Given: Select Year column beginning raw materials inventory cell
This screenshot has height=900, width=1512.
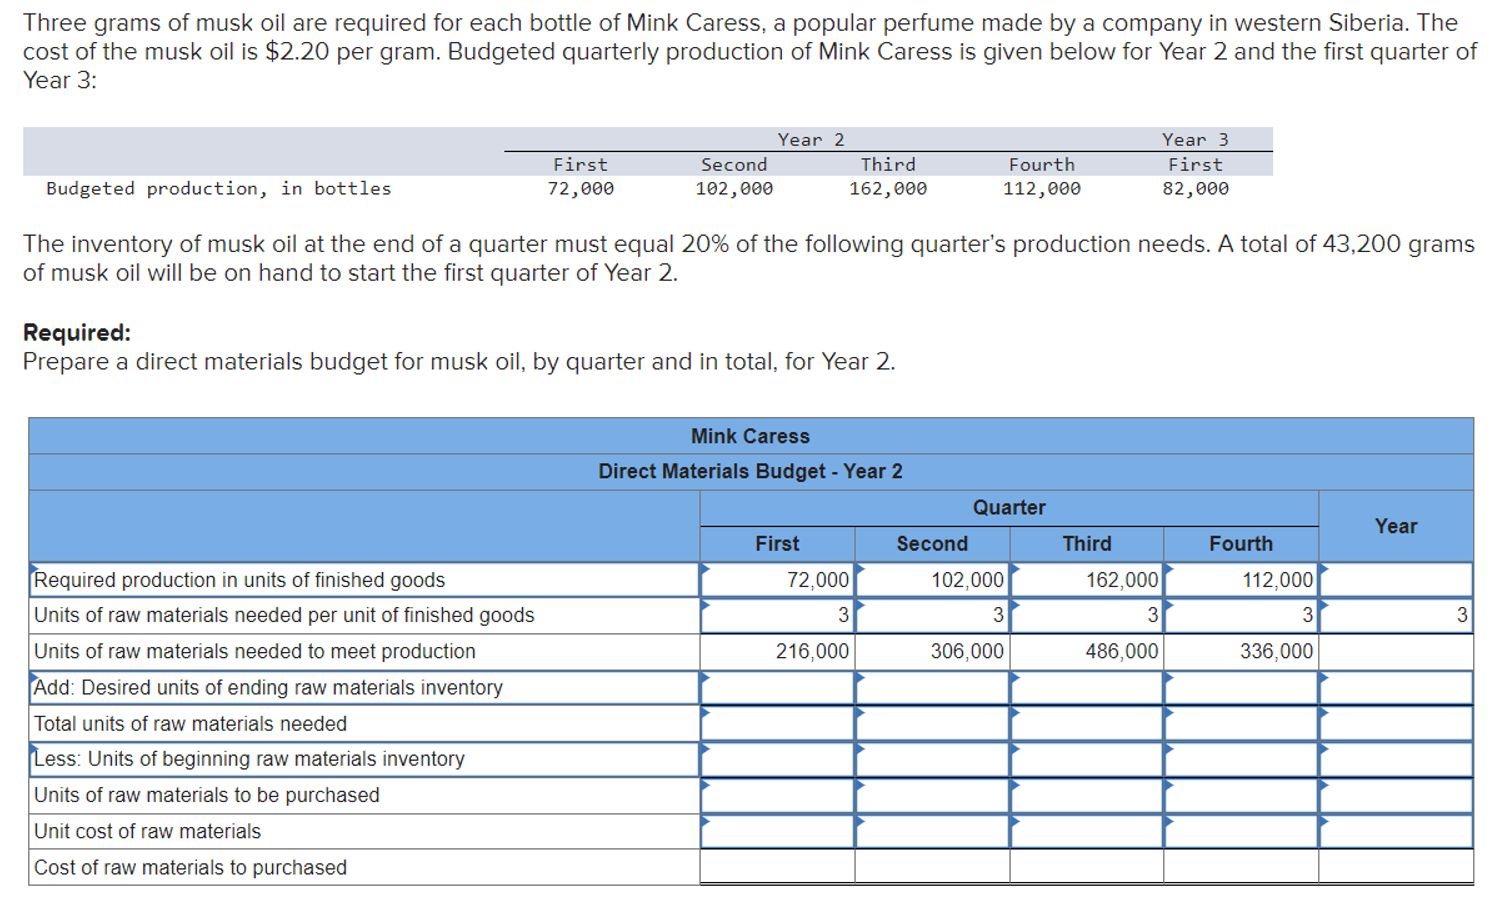Looking at the screenshot, I should 1396,760.
